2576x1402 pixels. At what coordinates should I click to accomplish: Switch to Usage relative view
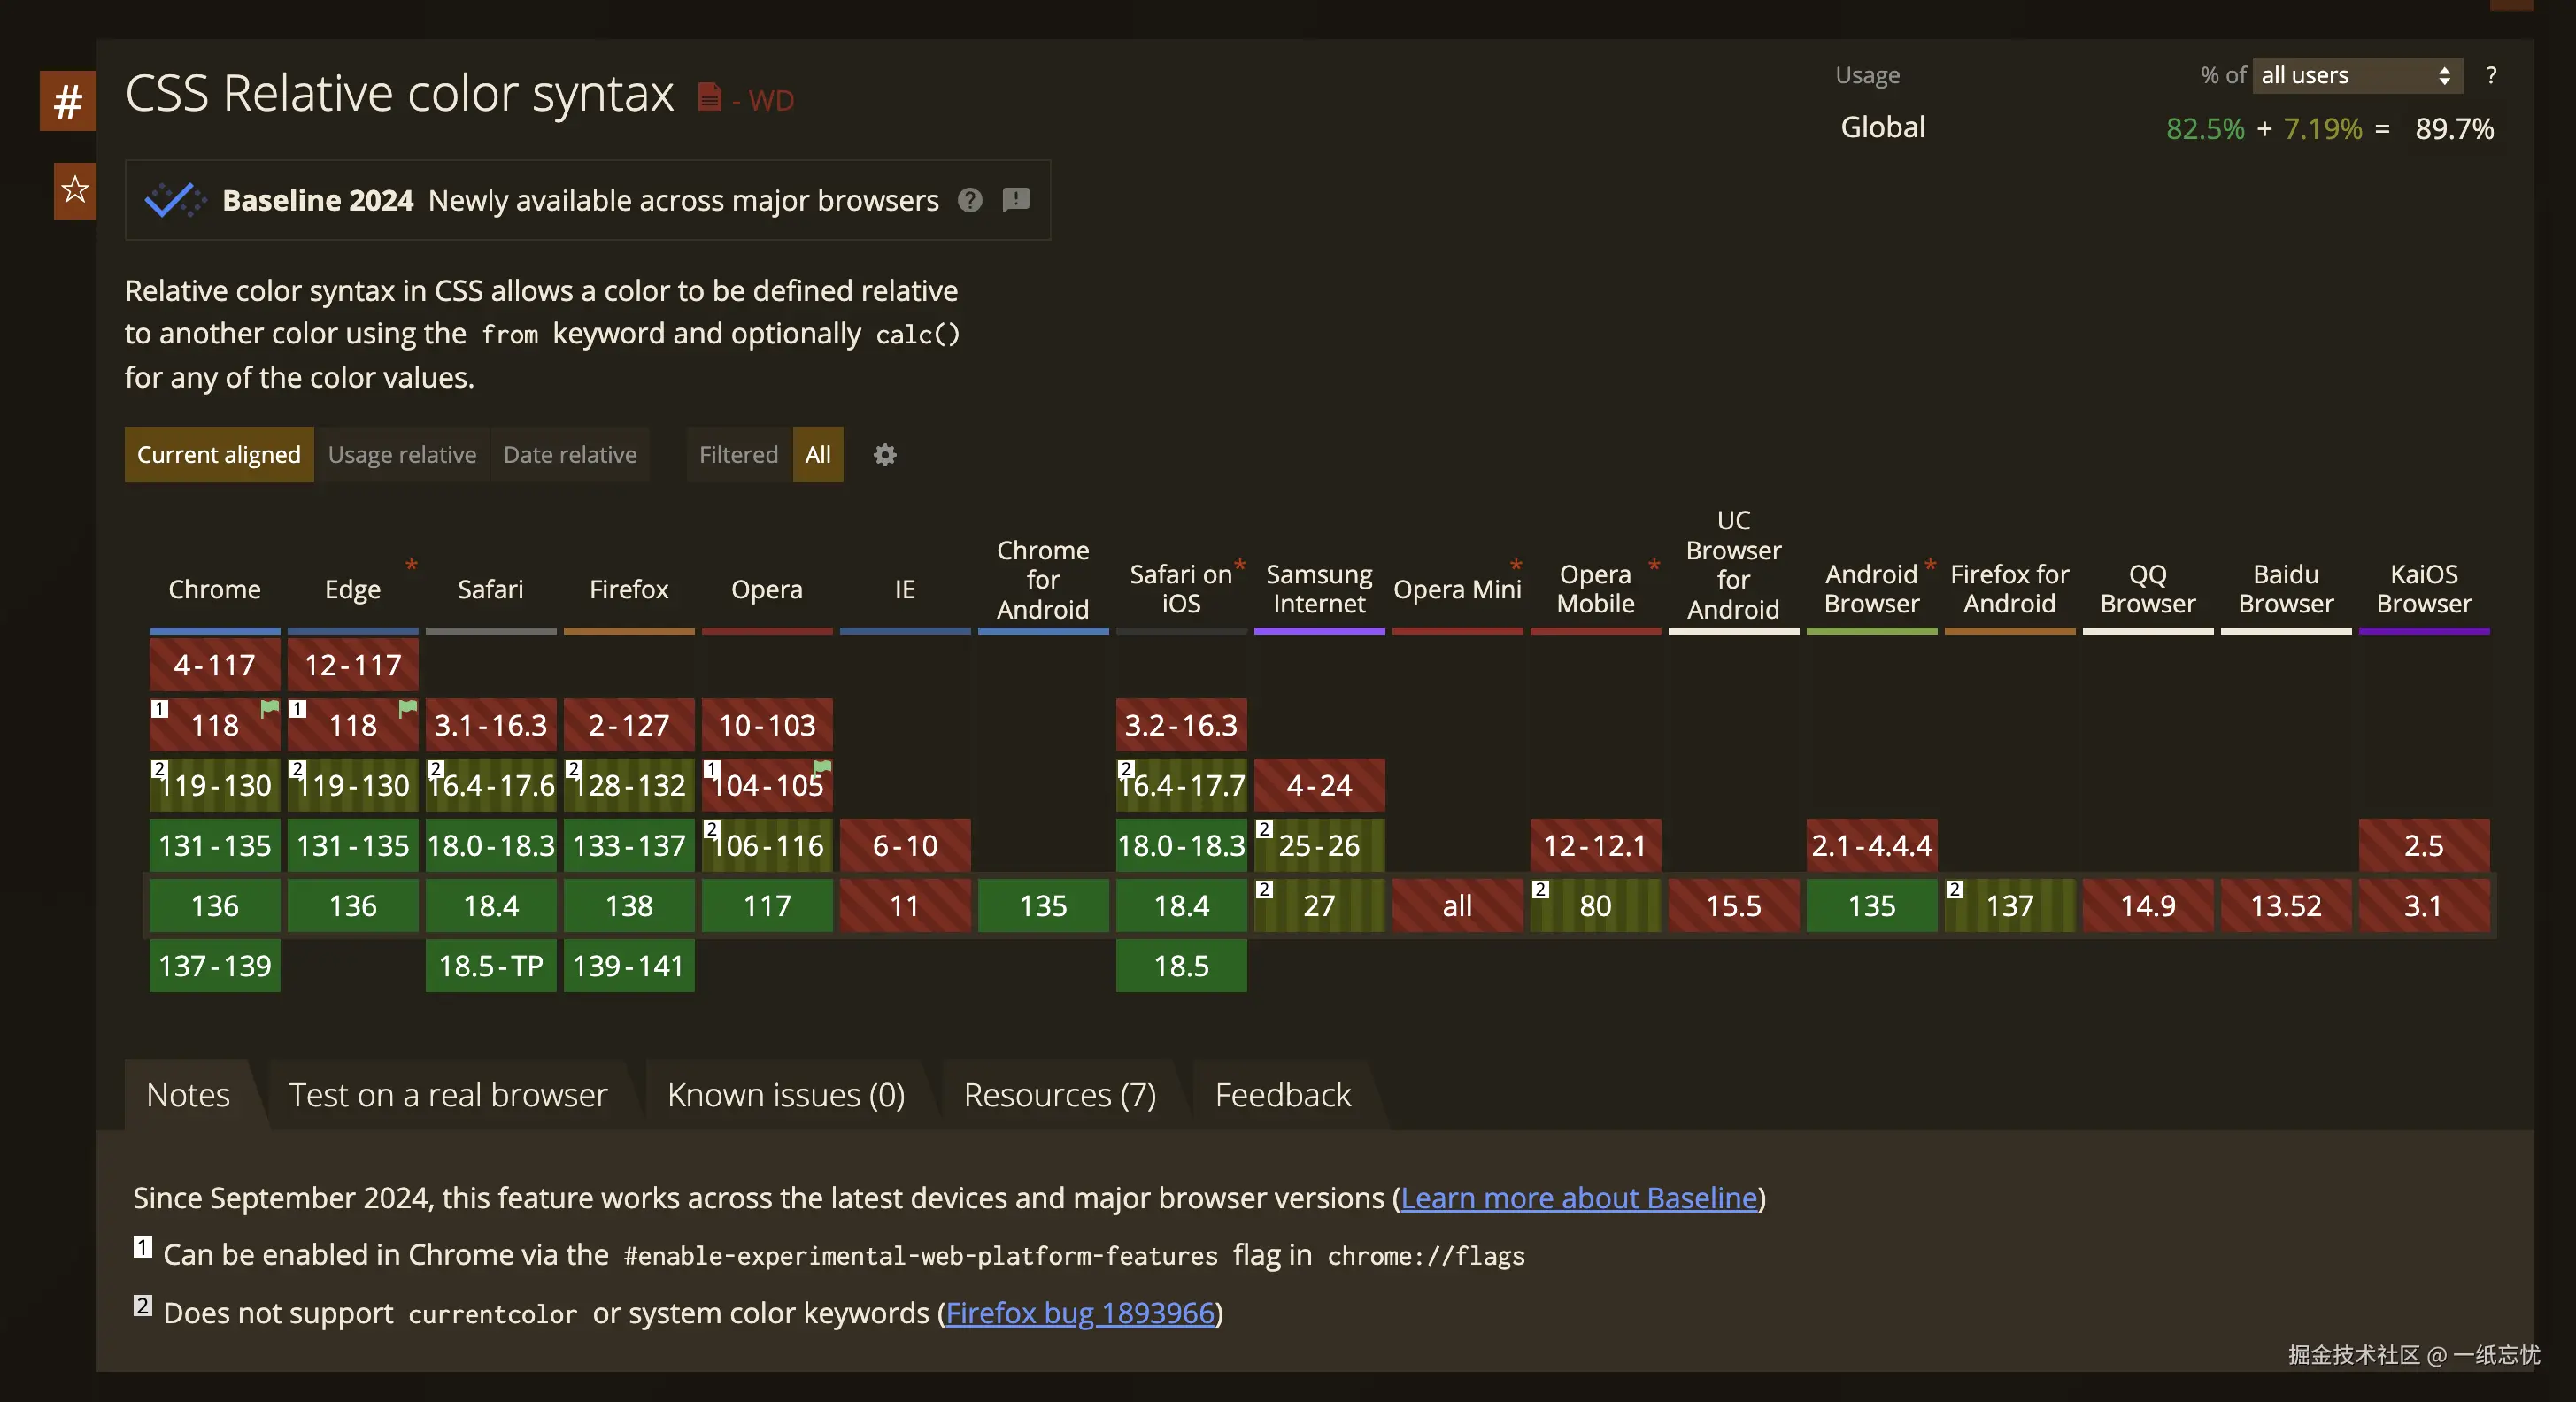[402, 455]
